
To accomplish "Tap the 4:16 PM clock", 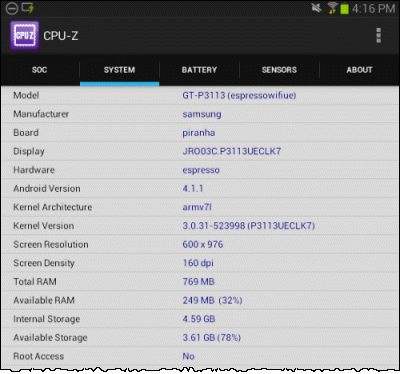I will 373,9.
